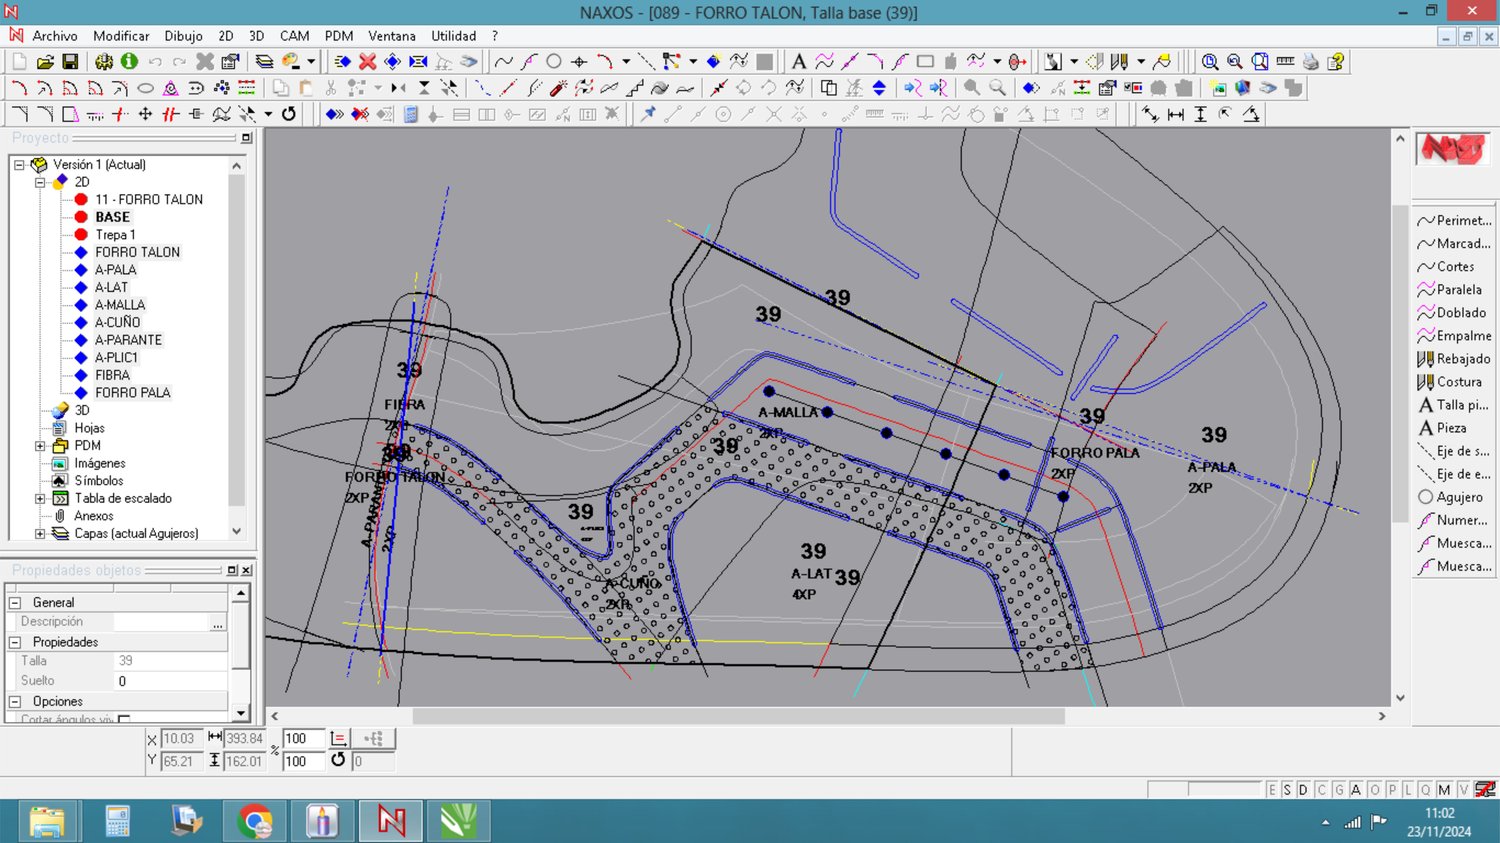Toggle the 'G' status bar indicator
Screen dimensions: 1500x843
tap(1339, 790)
